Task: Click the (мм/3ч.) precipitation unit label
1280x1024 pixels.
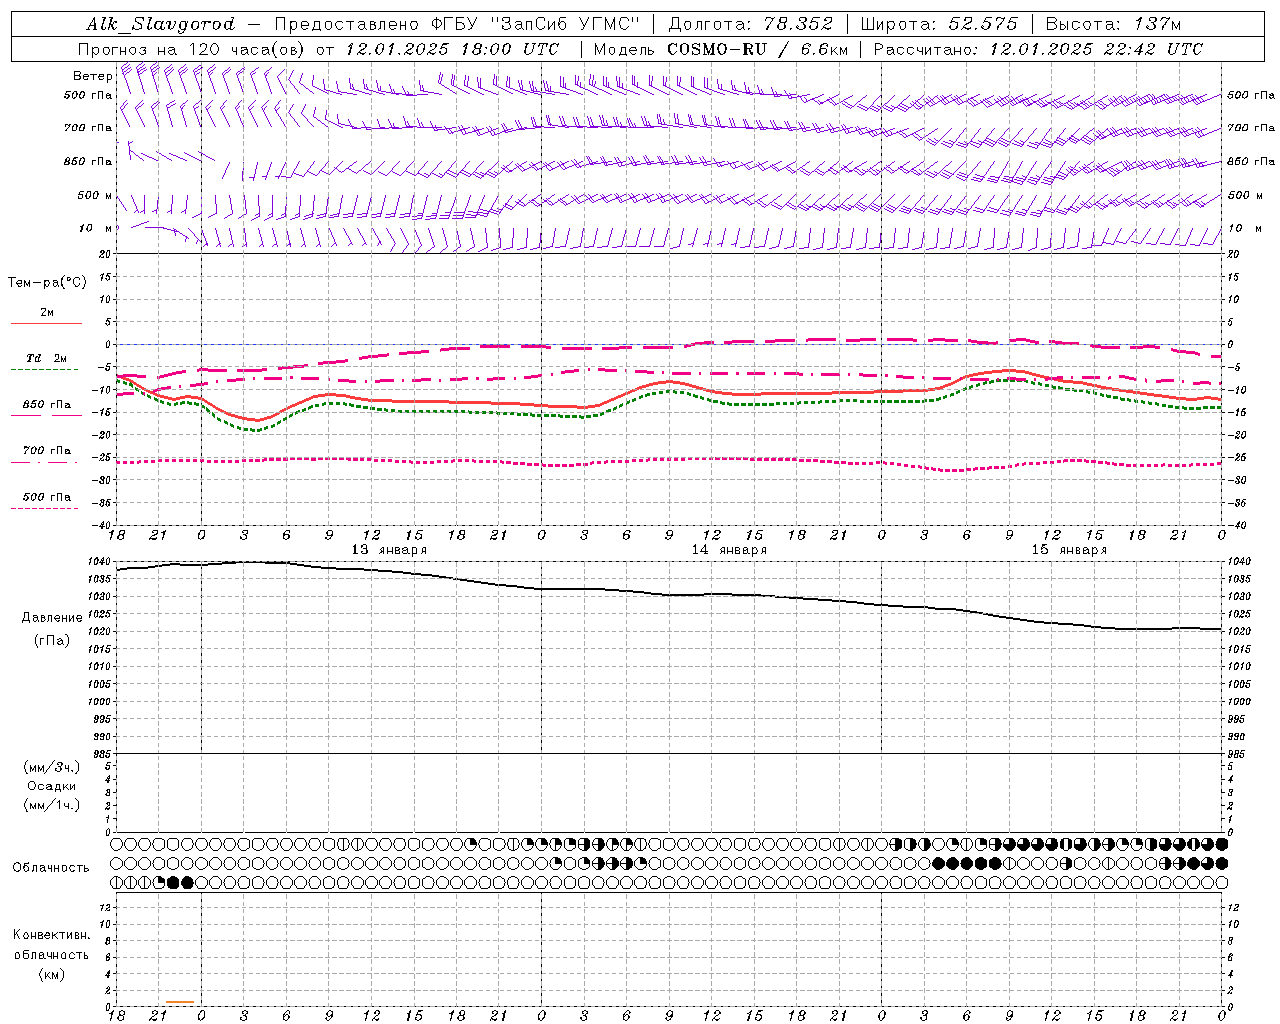Action: click(51, 767)
